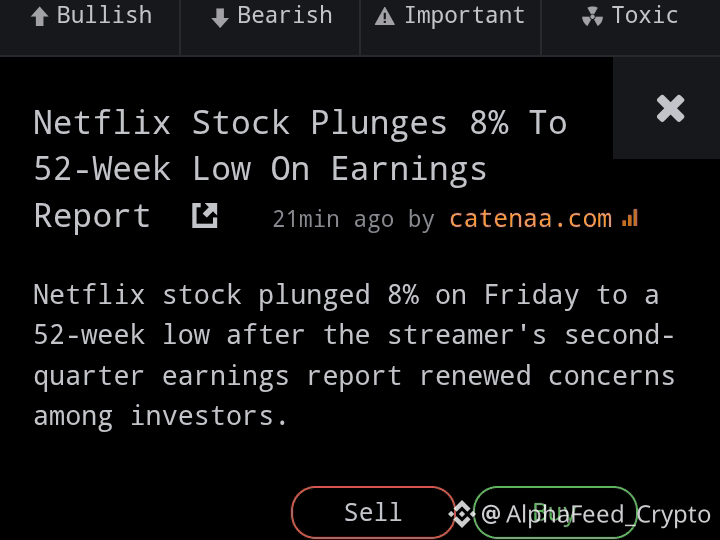The image size is (720, 540).
Task: Click the orange signal bars icon
Action: pos(630,218)
